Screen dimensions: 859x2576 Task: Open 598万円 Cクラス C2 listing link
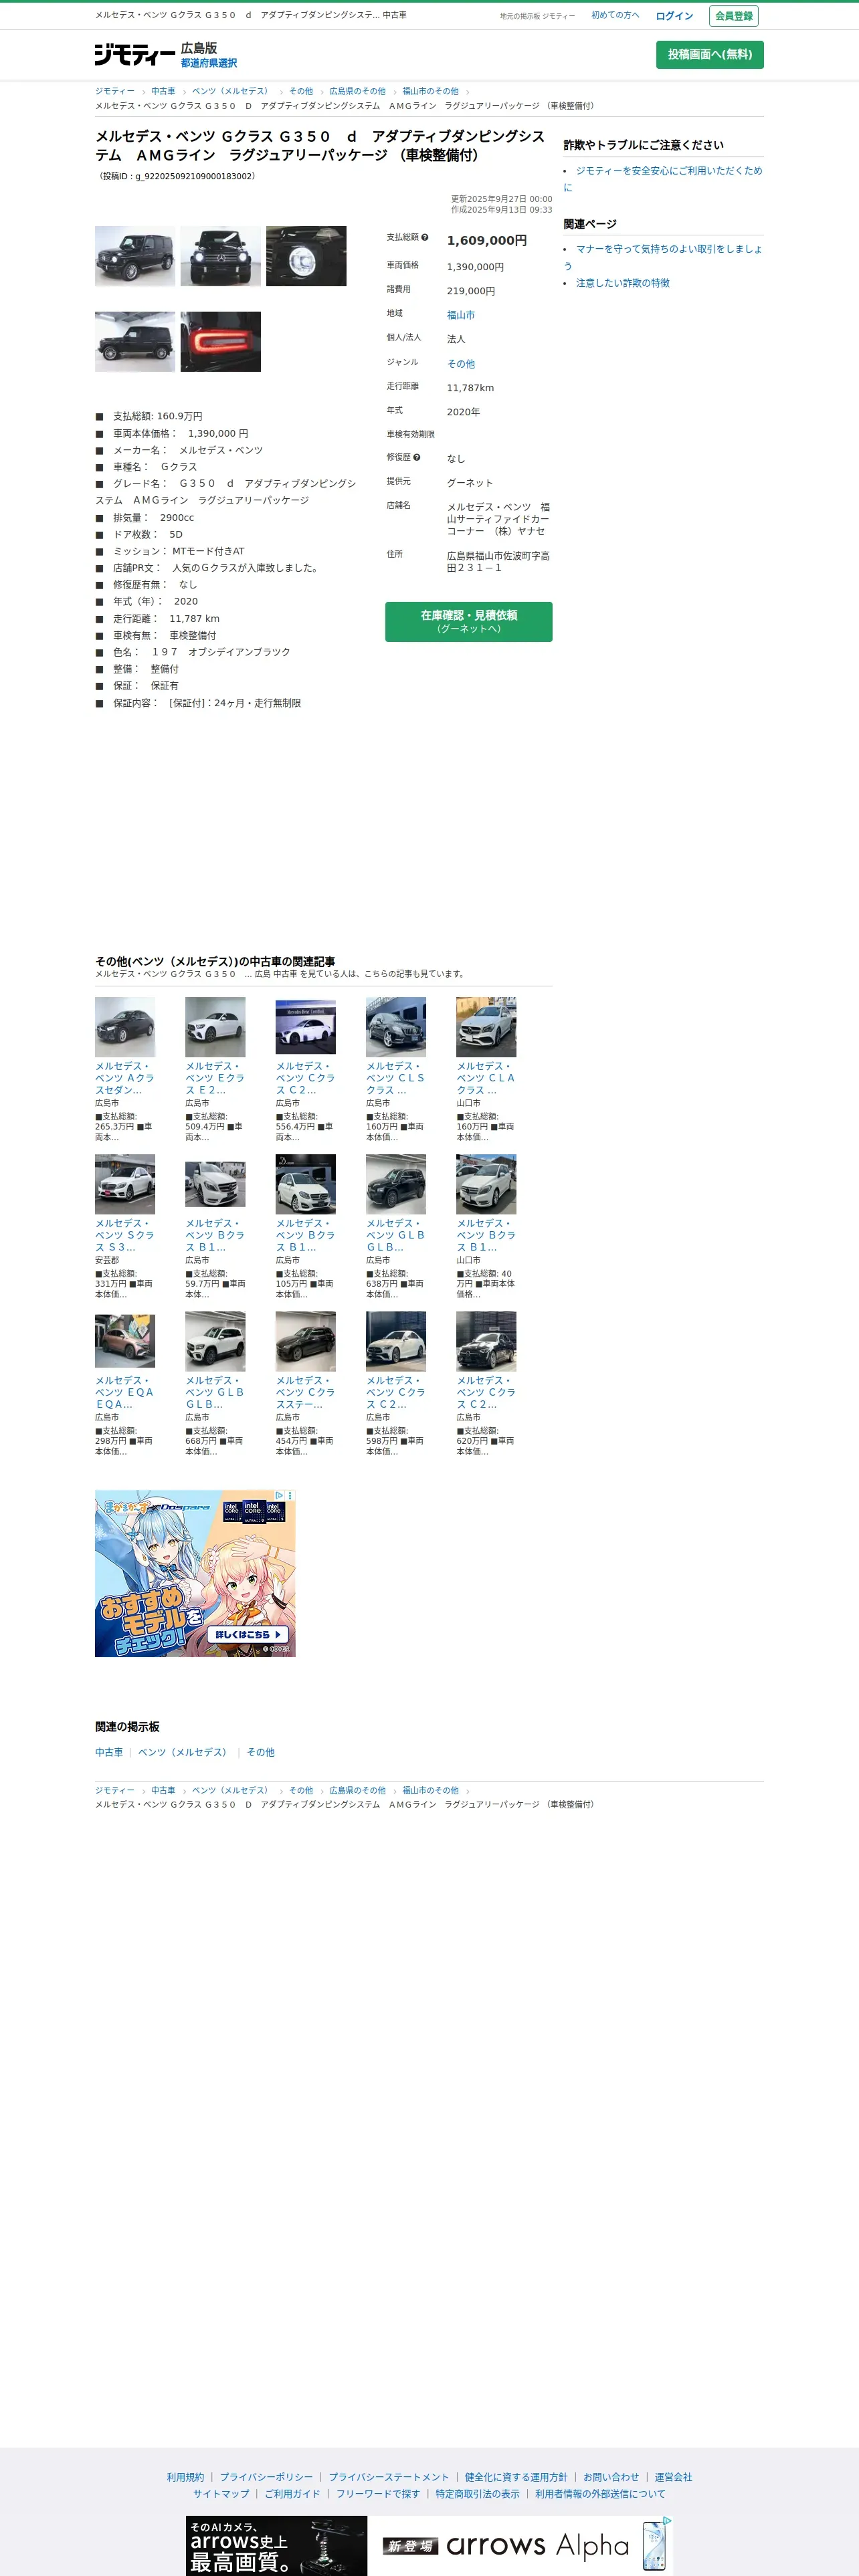click(396, 1392)
